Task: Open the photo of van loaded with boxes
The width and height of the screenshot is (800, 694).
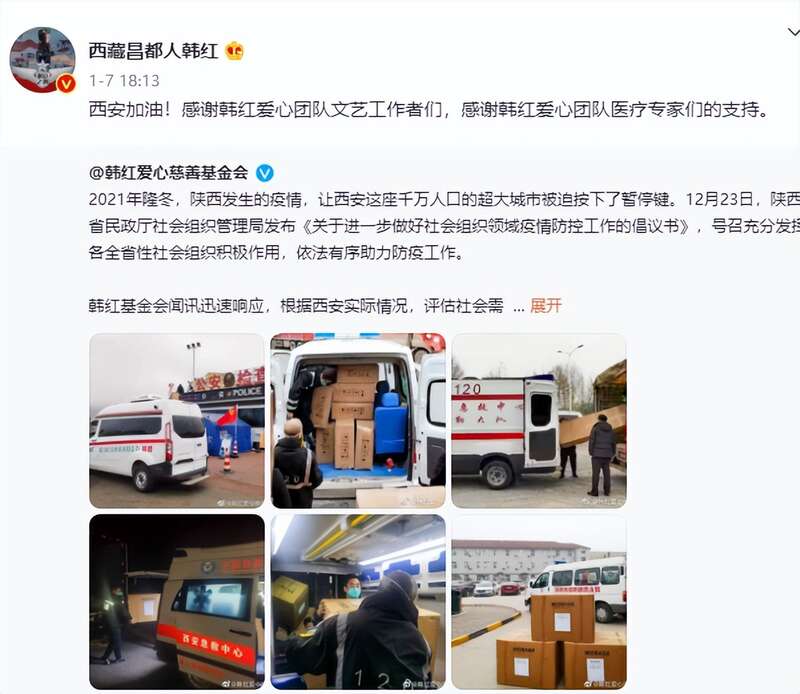Action: tap(358, 420)
